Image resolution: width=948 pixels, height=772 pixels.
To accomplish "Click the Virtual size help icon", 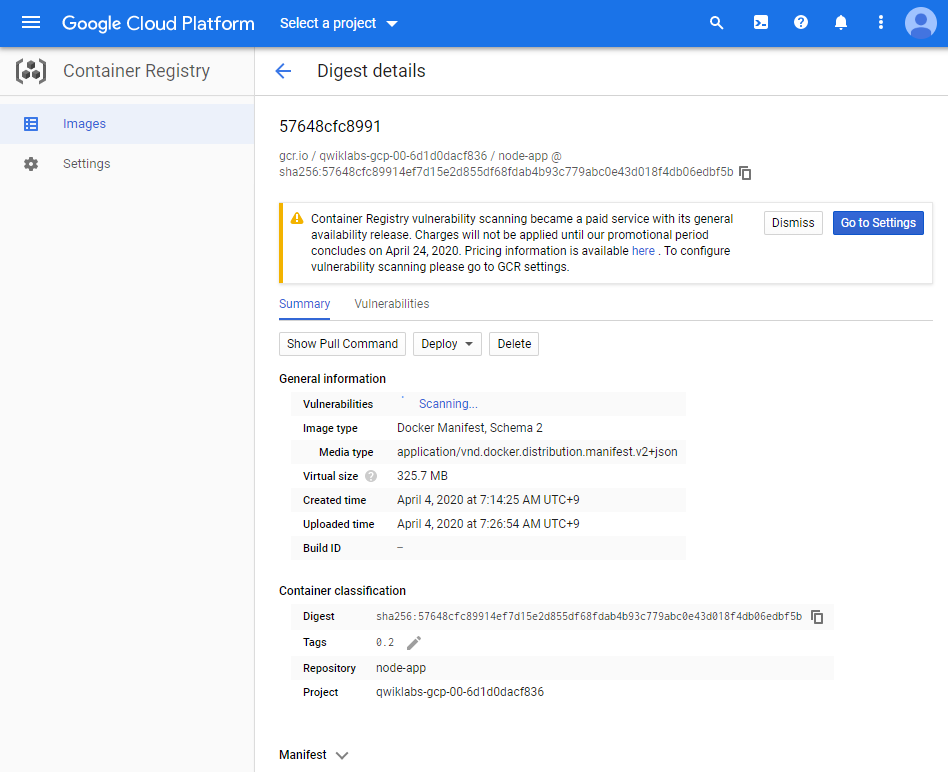I will click(x=371, y=476).
